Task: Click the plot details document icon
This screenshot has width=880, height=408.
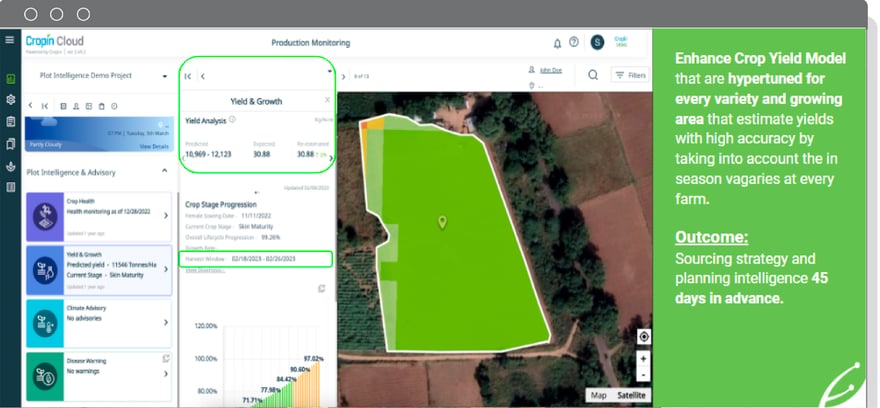Action: point(63,106)
